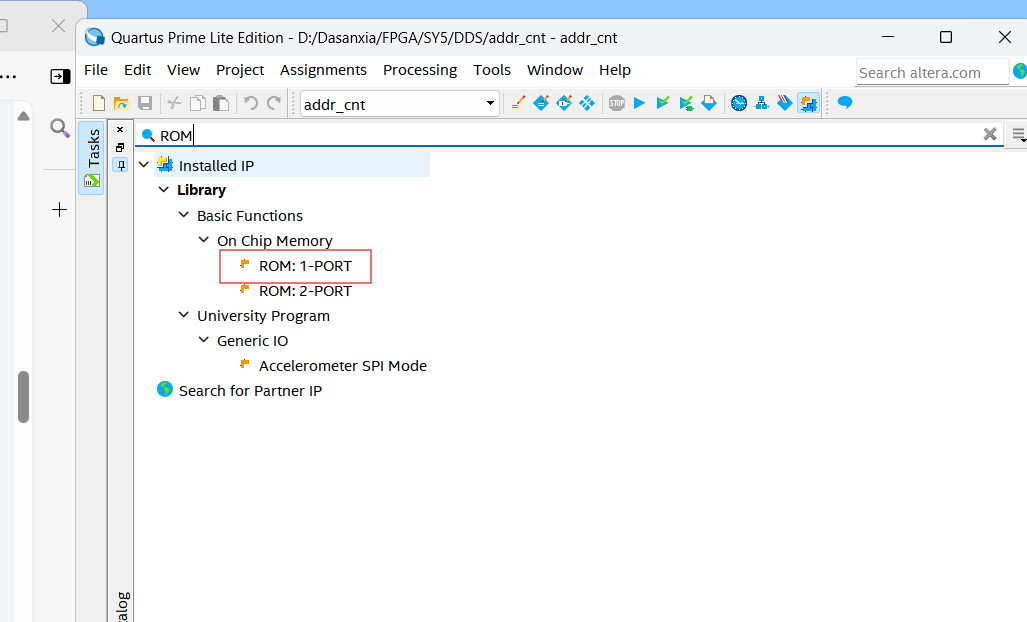Click the Paste clipboard icon
1027x622 pixels.
(221, 103)
